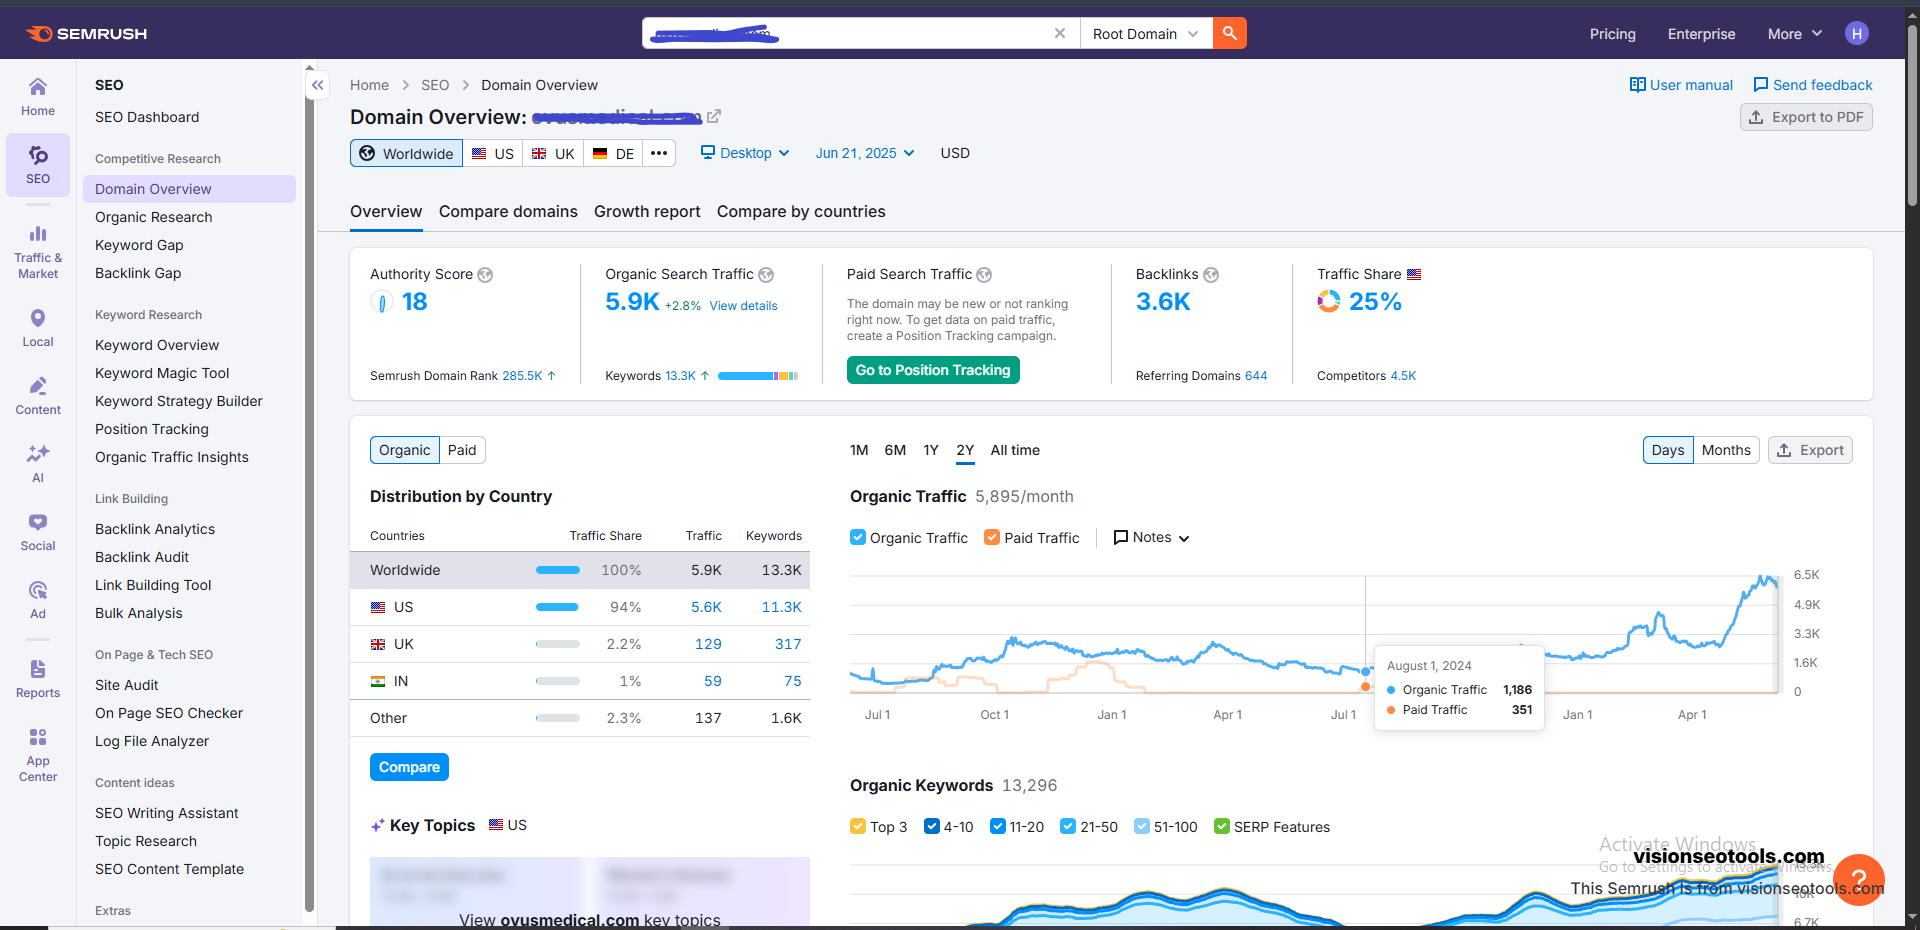
Task: Click the Backlinks info icon
Action: click(x=1211, y=275)
